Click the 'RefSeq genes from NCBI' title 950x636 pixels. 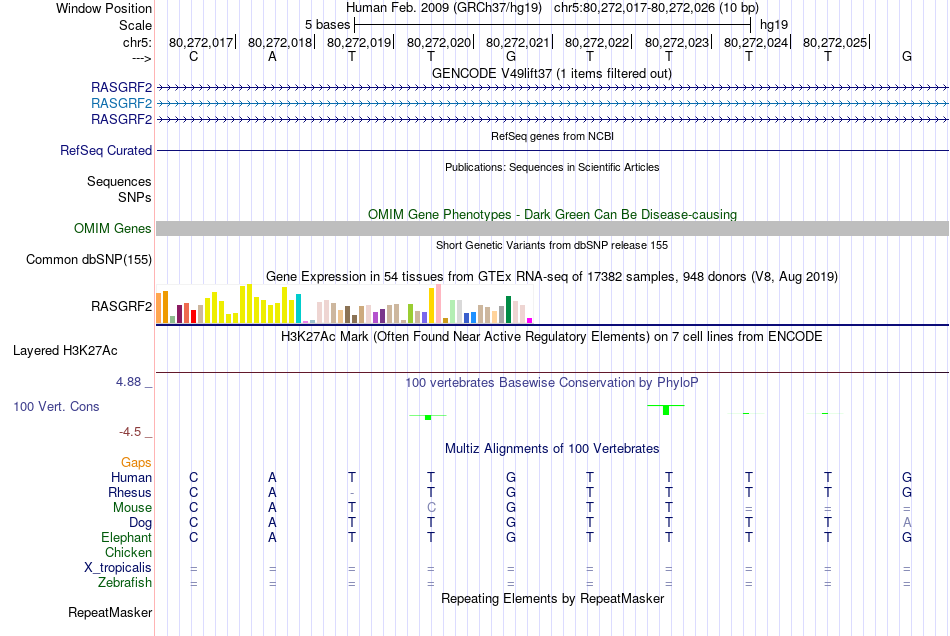552,136
